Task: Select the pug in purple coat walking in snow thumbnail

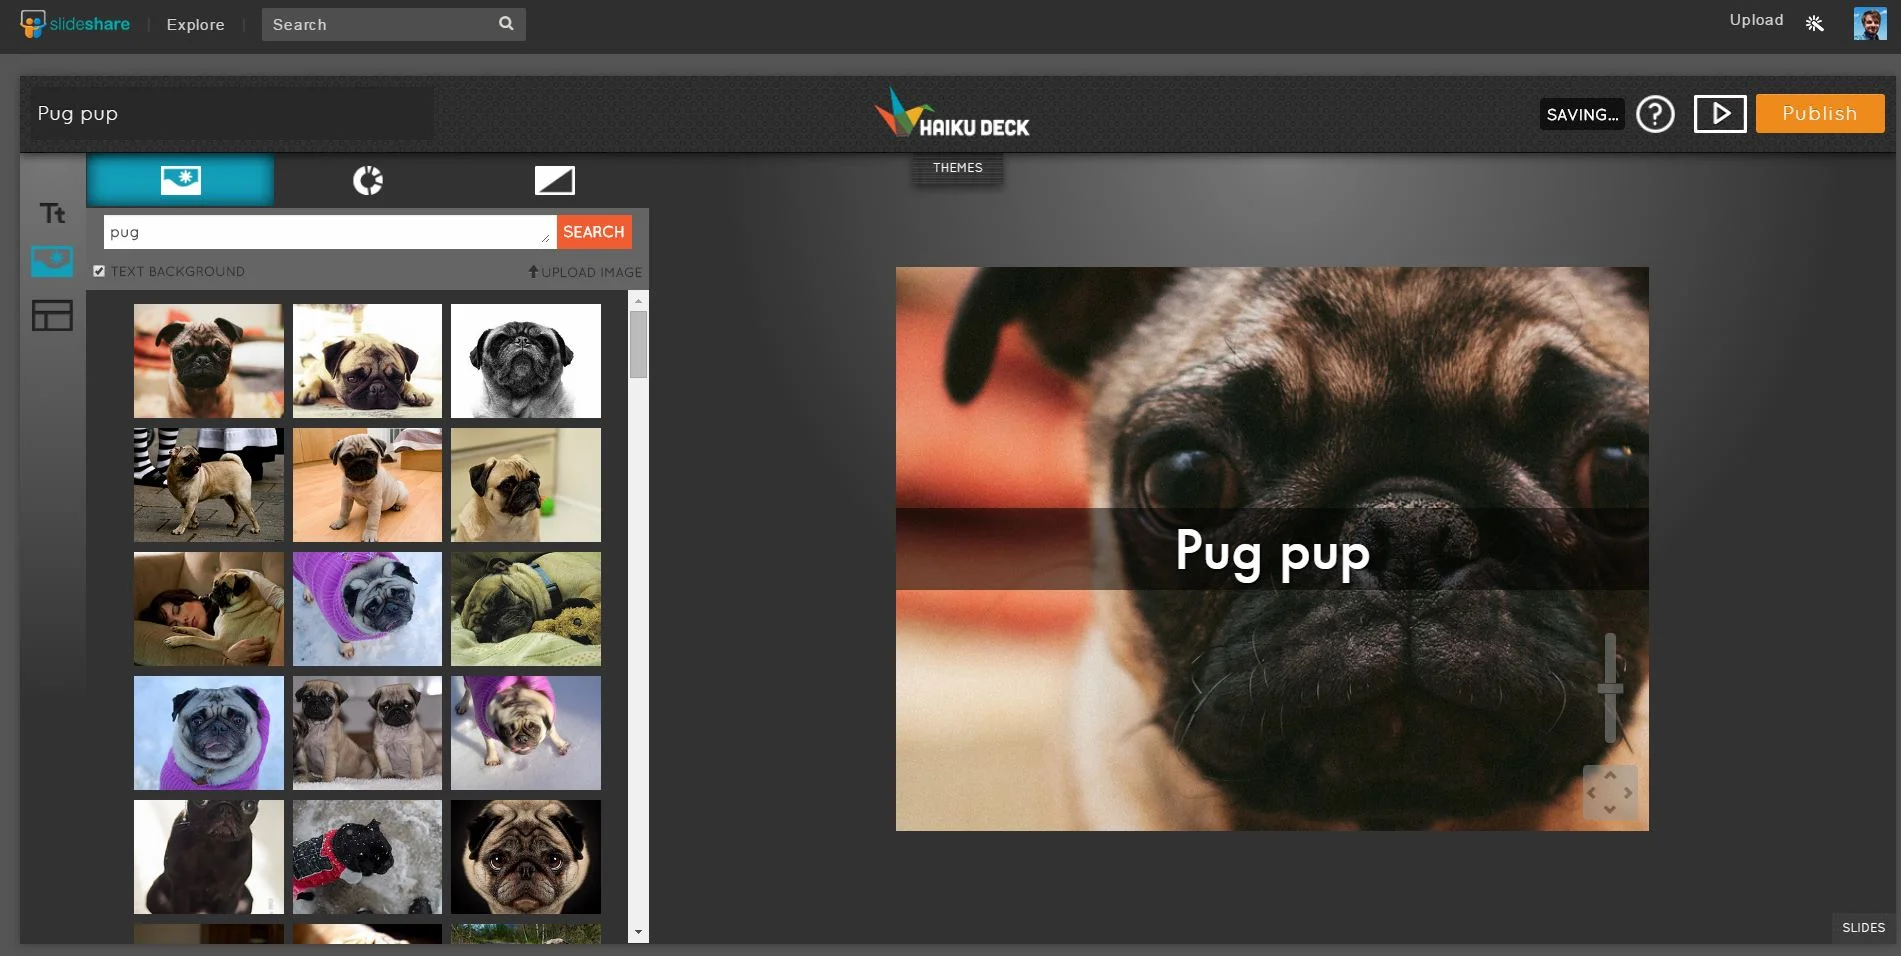Action: [526, 733]
